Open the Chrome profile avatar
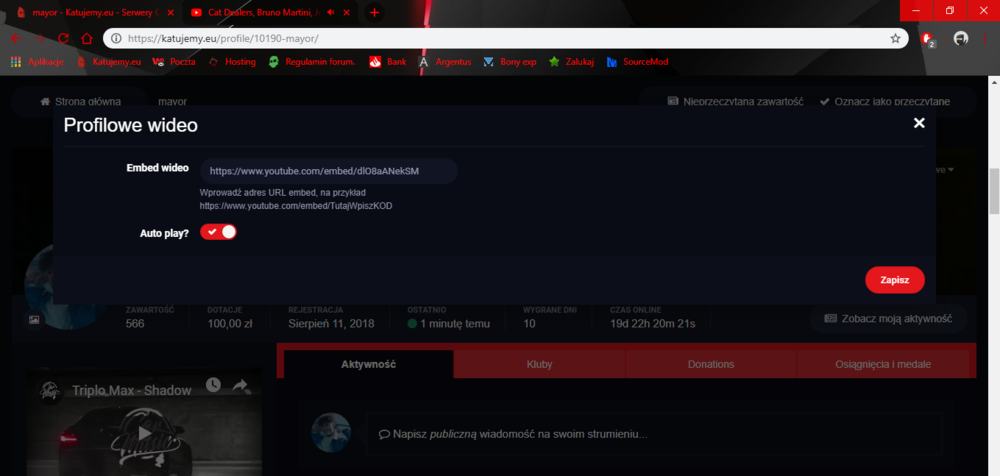 961,38
